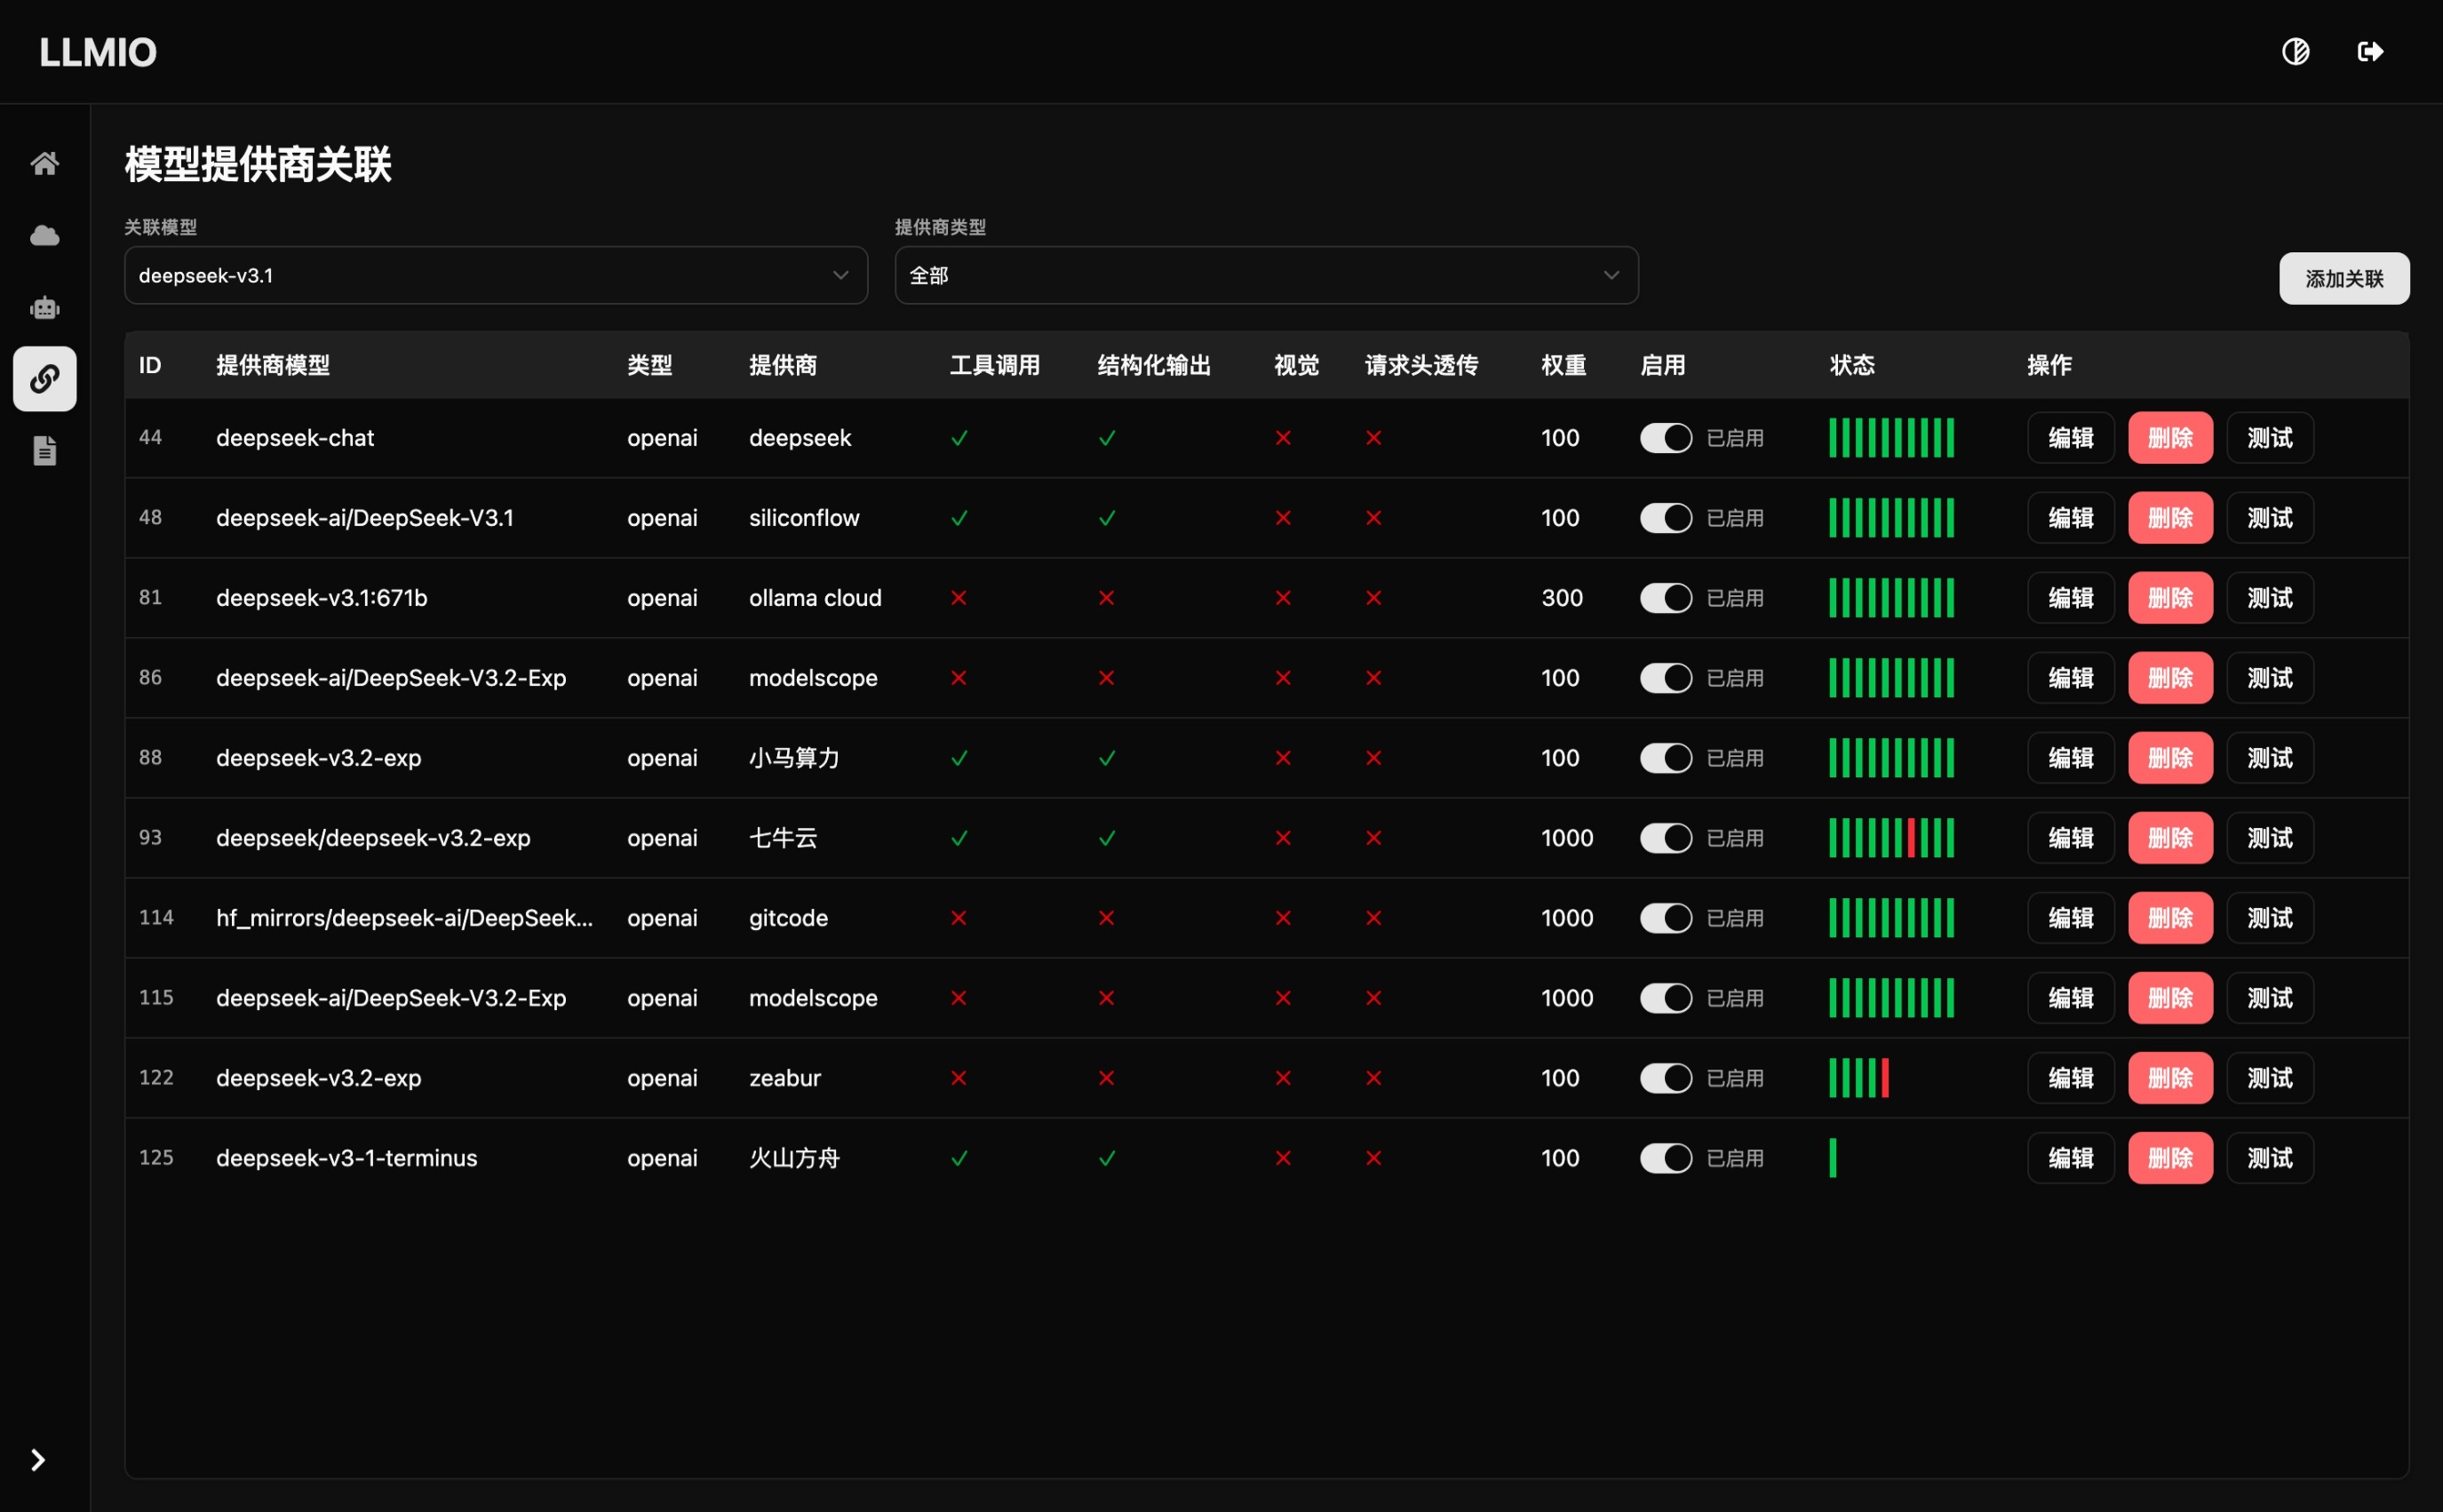
Task: Run 测试 for the 七牛云 row
Action: (x=2269, y=838)
